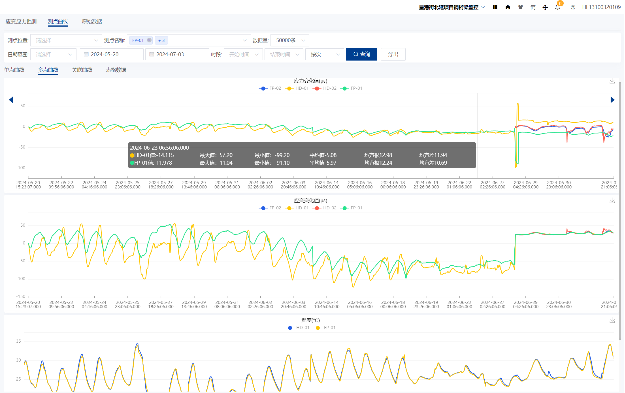The height and width of the screenshot is (393, 625).
Task: Open the first dropdown after the end date field
Action: [x=243, y=54]
